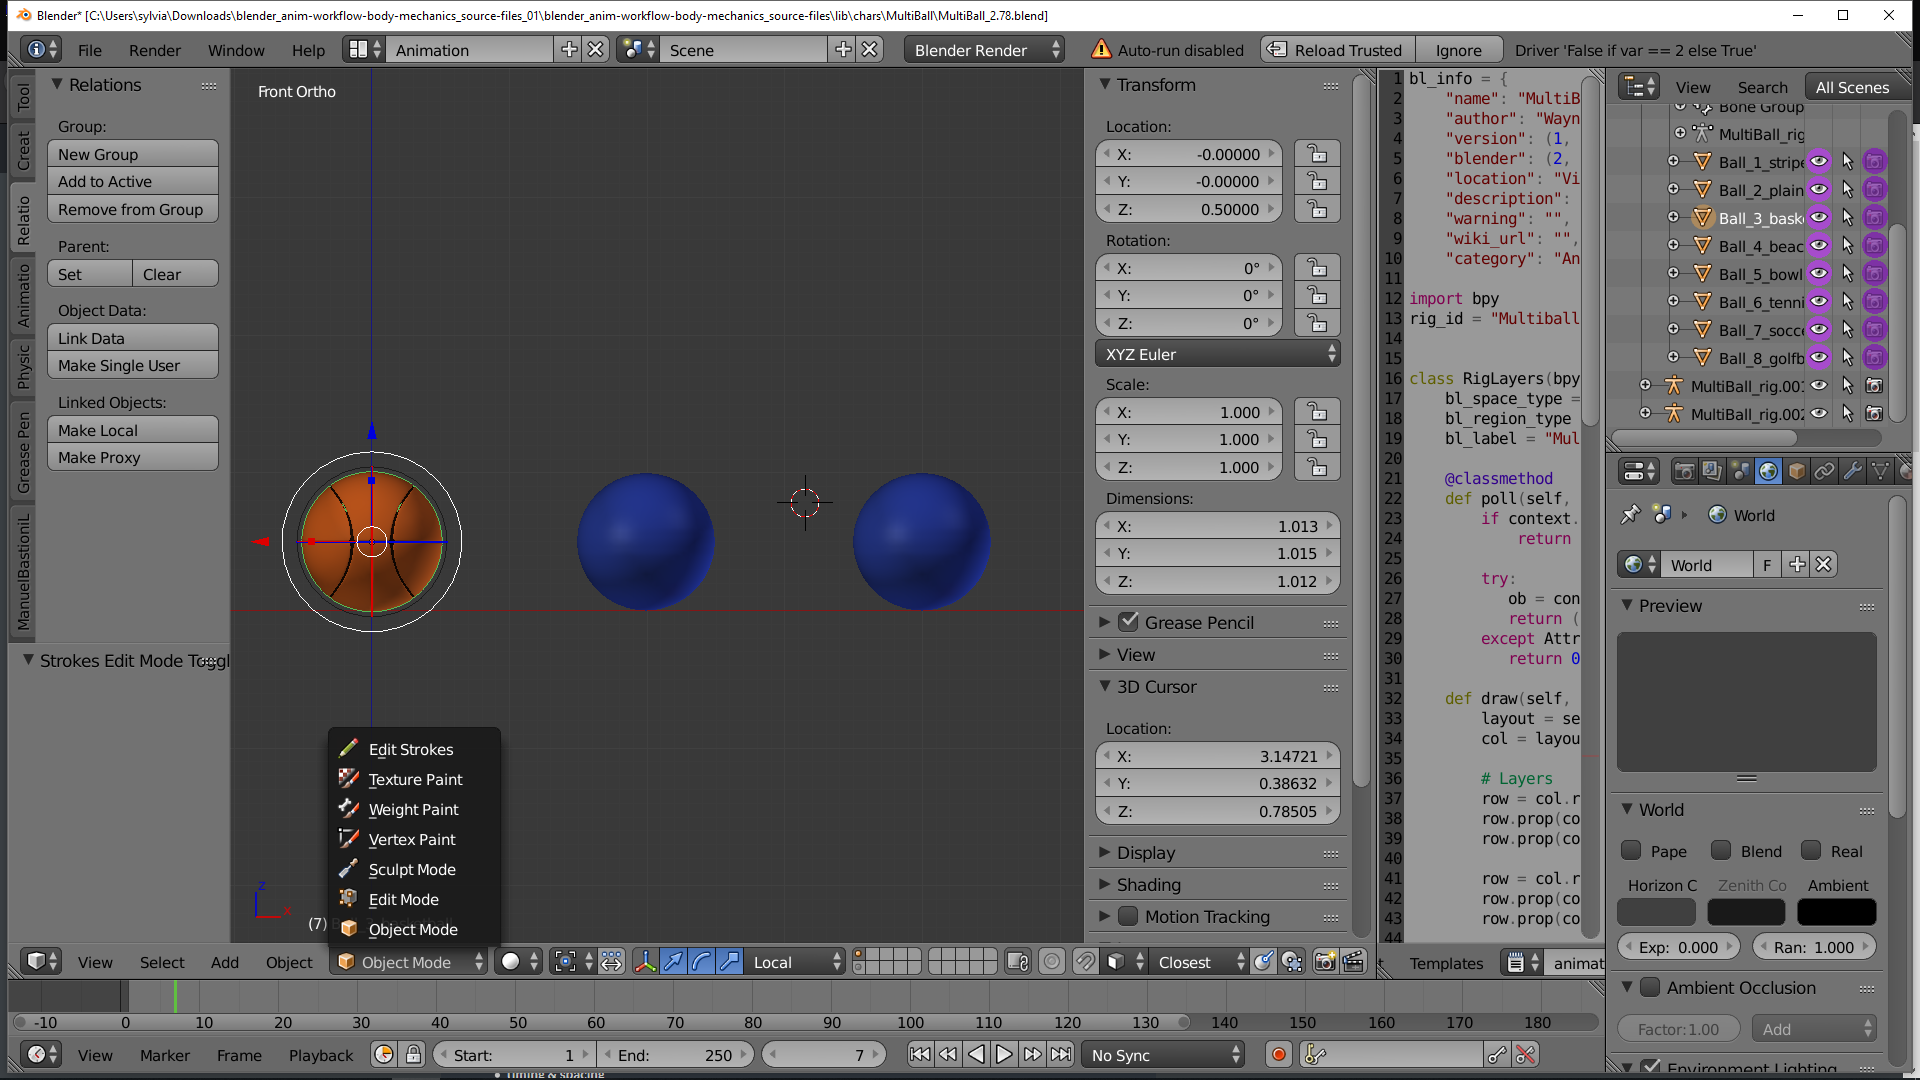Select the Edit Mode entry
Image resolution: width=1920 pixels, height=1080 pixels.
click(x=403, y=900)
